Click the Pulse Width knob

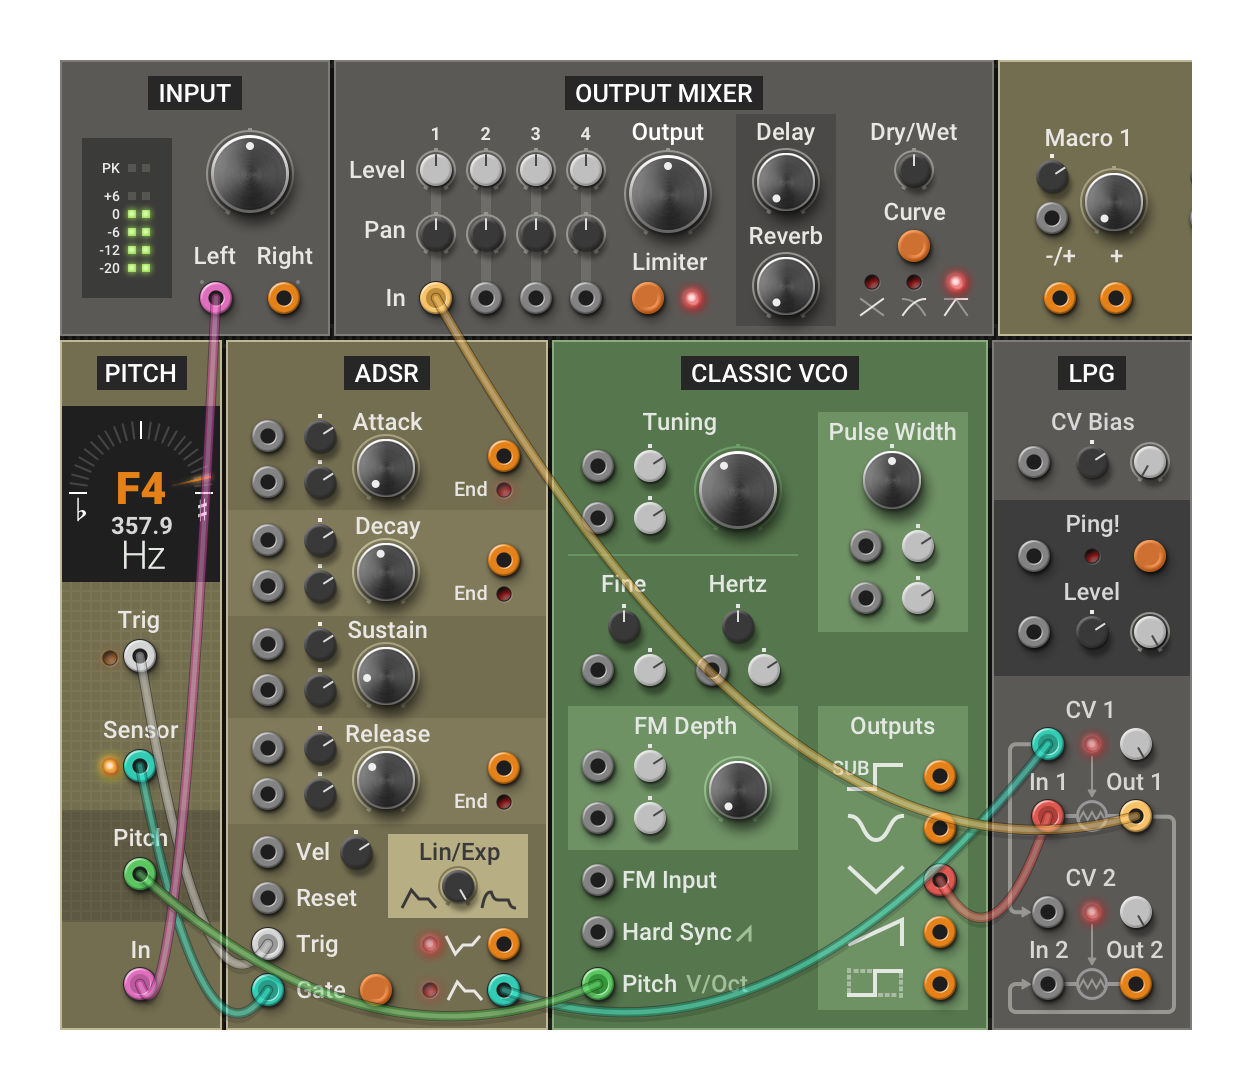[x=891, y=480]
